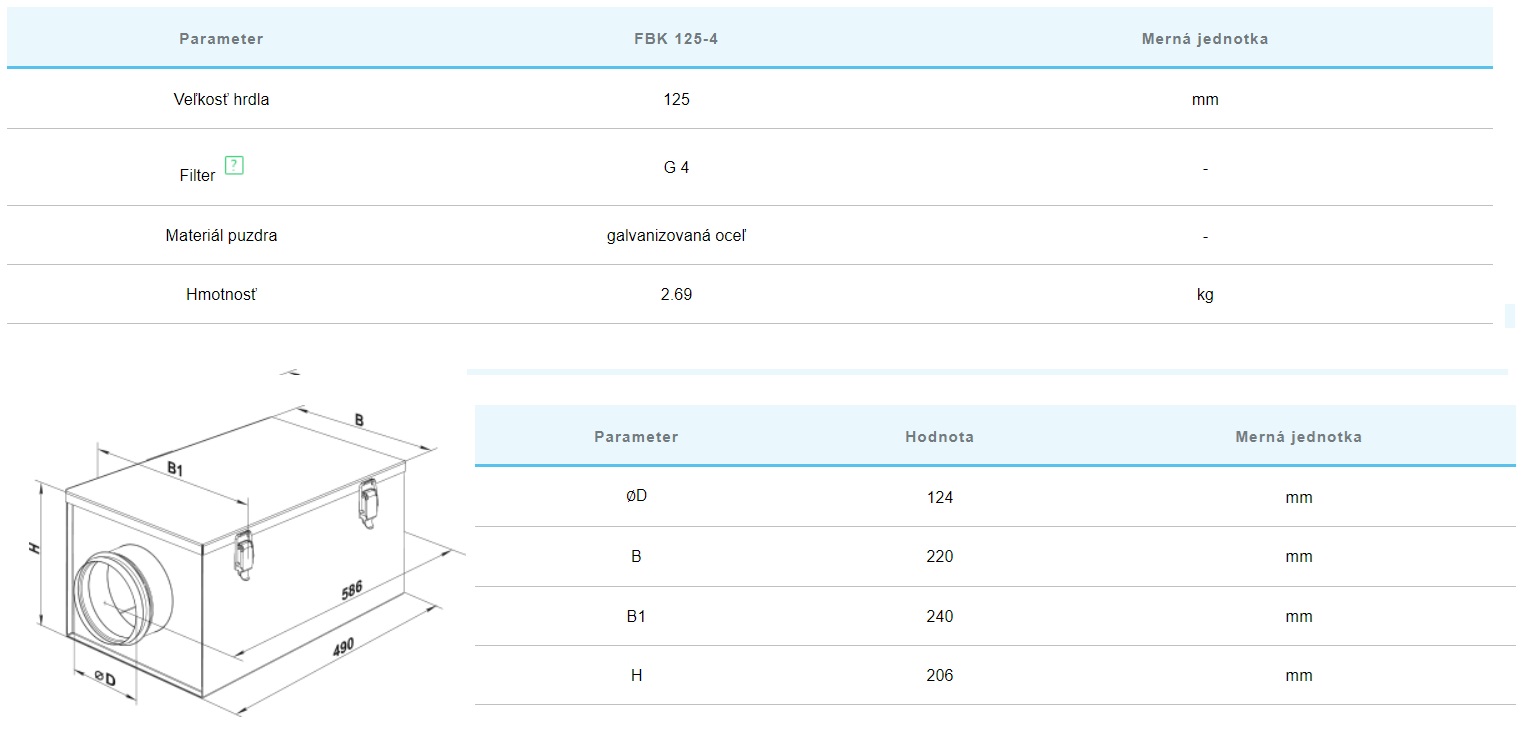Select the Filter row label text
This screenshot has height=741, width=1532.
point(198,175)
